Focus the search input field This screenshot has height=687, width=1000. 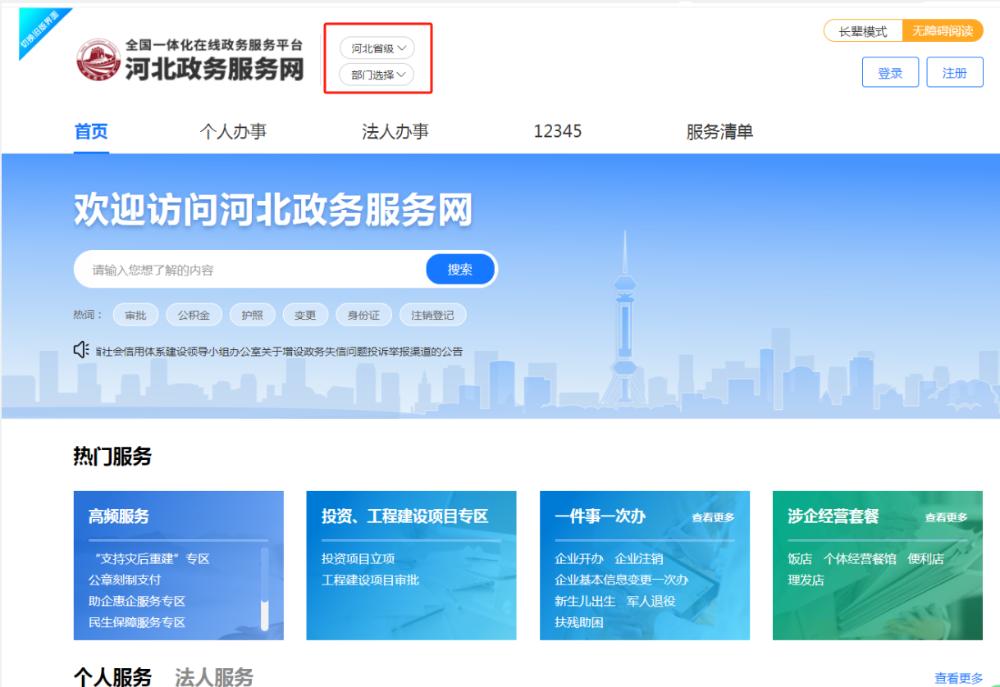(250, 270)
